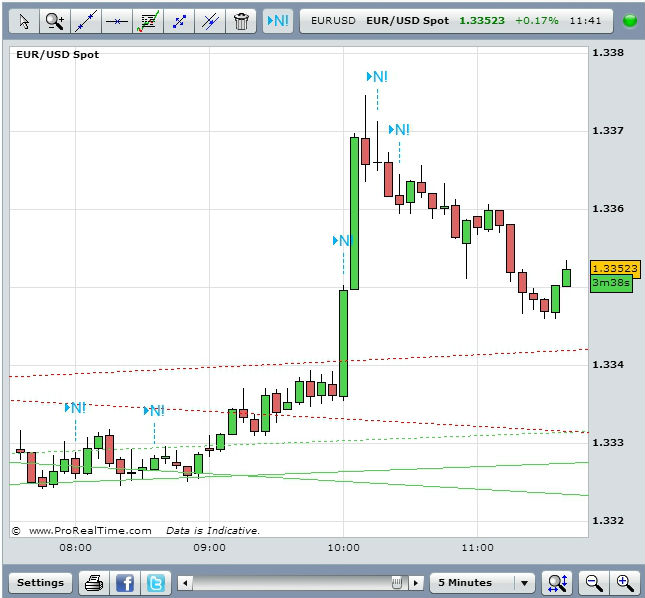Click the +0.17% change value

pyautogui.click(x=536, y=21)
